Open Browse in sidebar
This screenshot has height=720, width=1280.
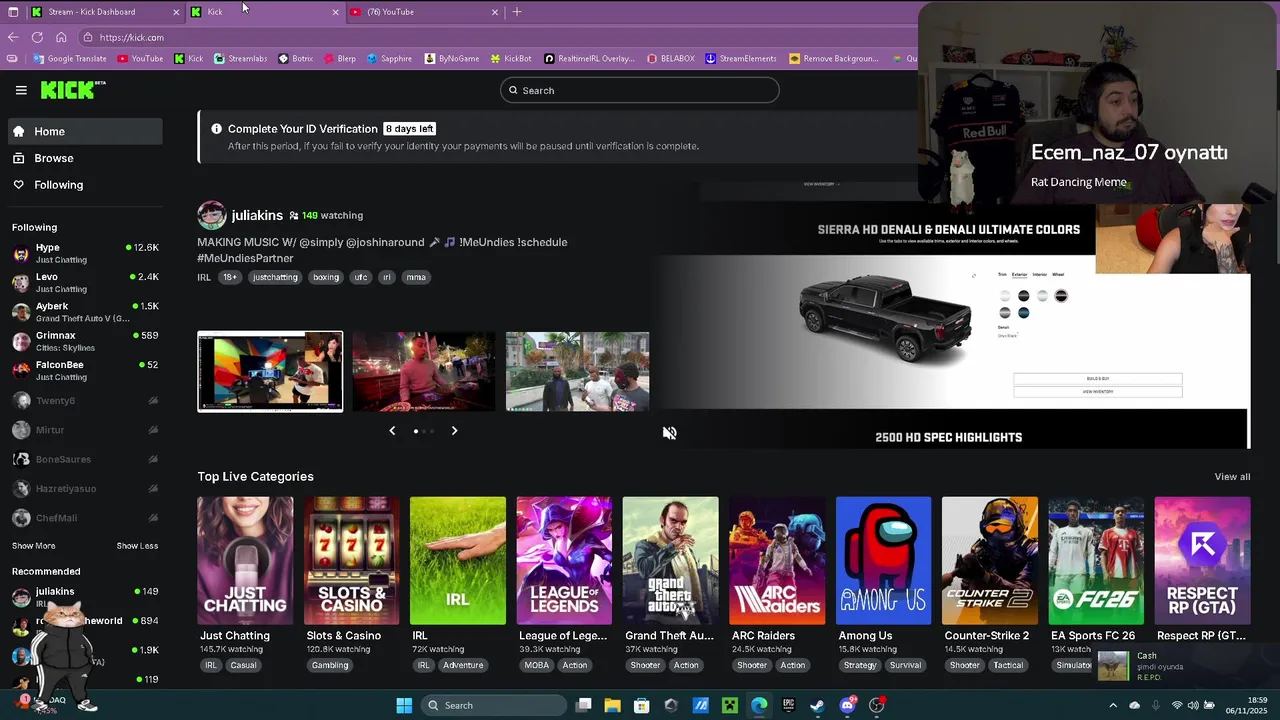[x=85, y=158]
